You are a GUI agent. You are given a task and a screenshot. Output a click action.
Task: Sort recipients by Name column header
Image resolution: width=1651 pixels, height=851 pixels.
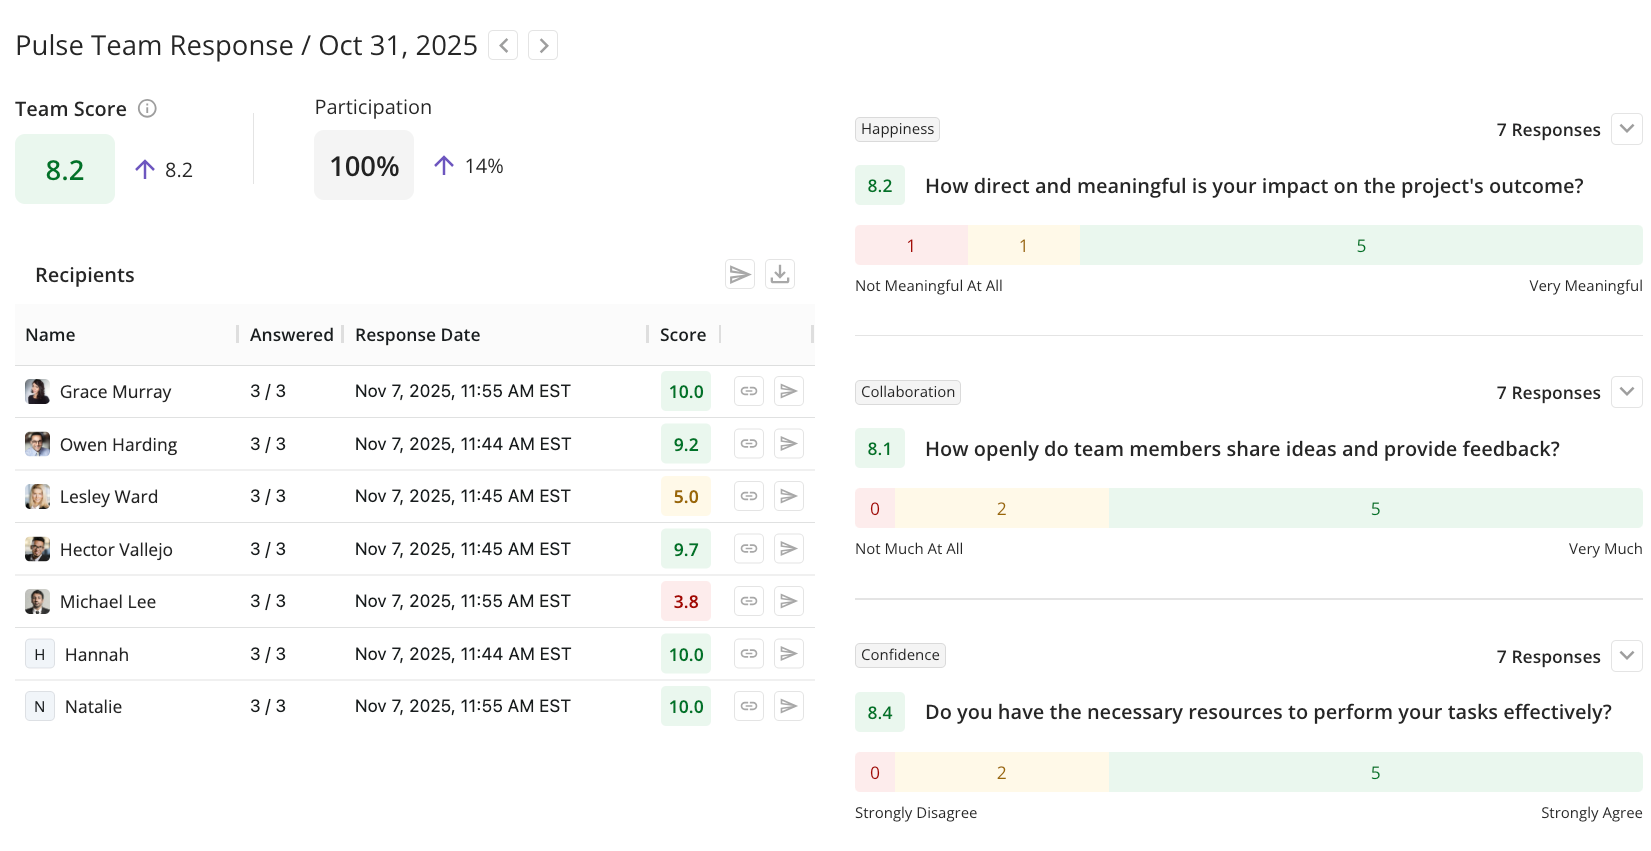click(x=51, y=335)
